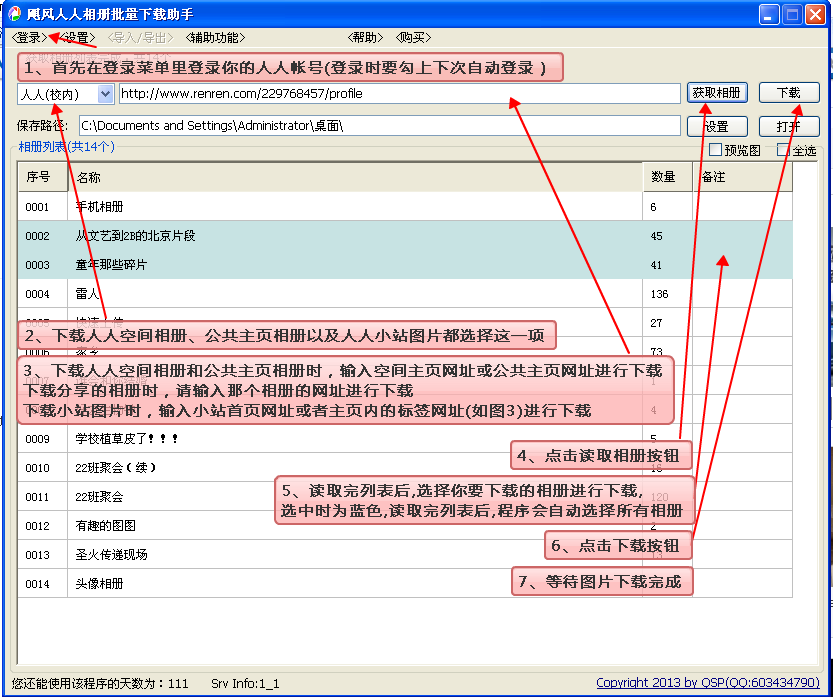
Task: Select album 童年那些碎片
Action: (405, 265)
